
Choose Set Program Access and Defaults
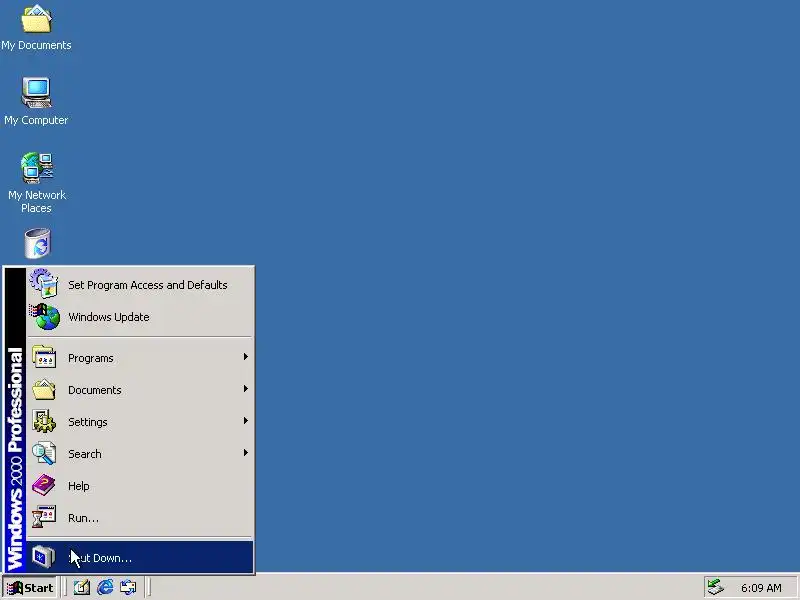pyautogui.click(x=140, y=285)
